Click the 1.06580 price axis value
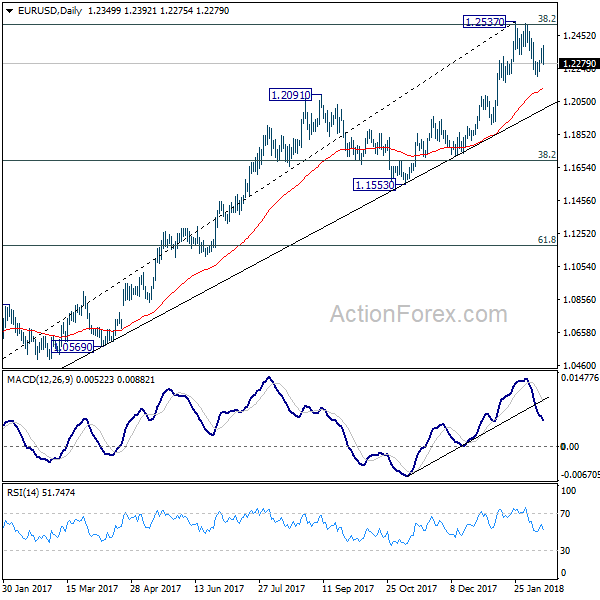 [579, 333]
